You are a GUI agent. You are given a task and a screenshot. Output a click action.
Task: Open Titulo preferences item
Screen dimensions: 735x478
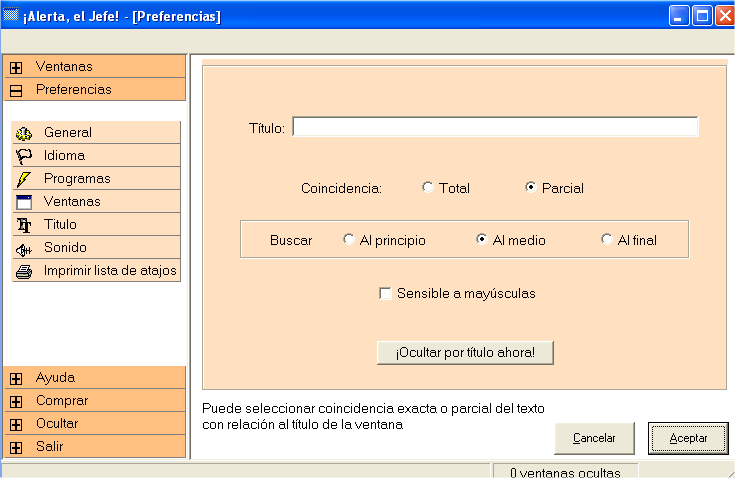[x=96, y=224]
